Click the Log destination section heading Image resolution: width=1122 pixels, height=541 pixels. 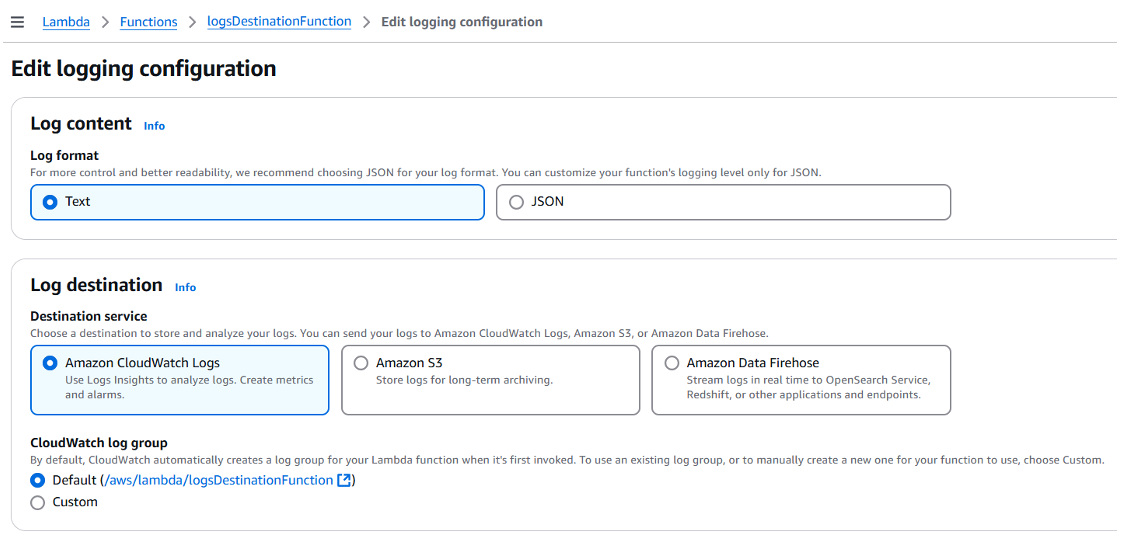97,285
